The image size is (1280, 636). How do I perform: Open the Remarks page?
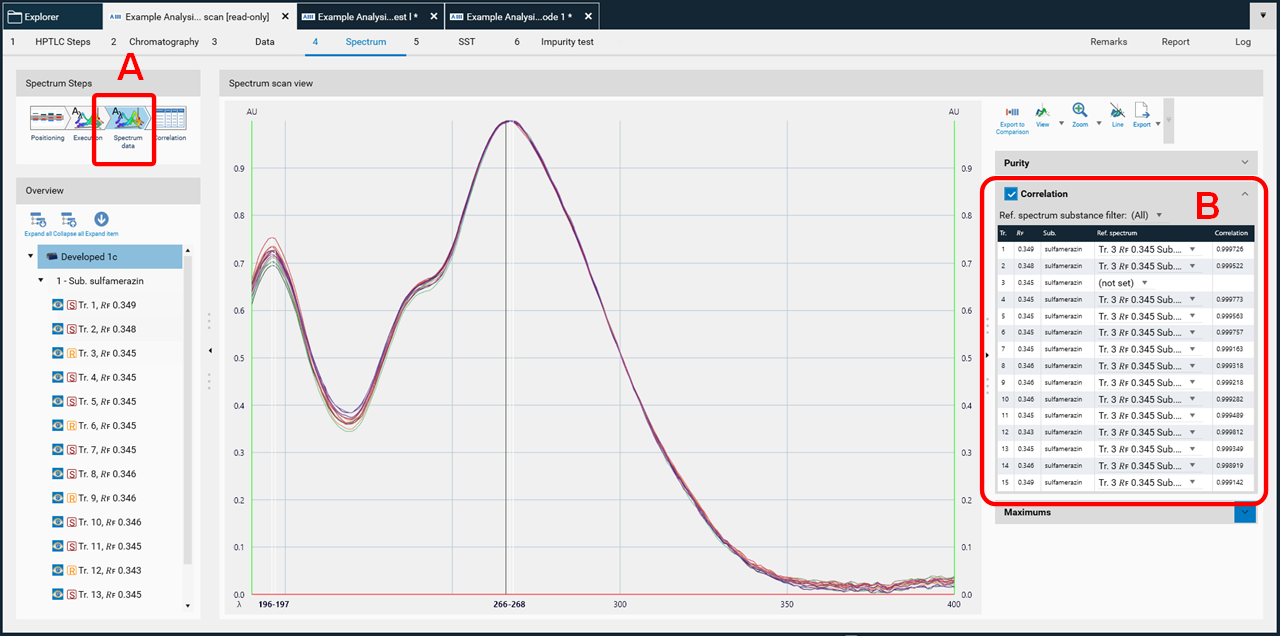coord(1108,42)
